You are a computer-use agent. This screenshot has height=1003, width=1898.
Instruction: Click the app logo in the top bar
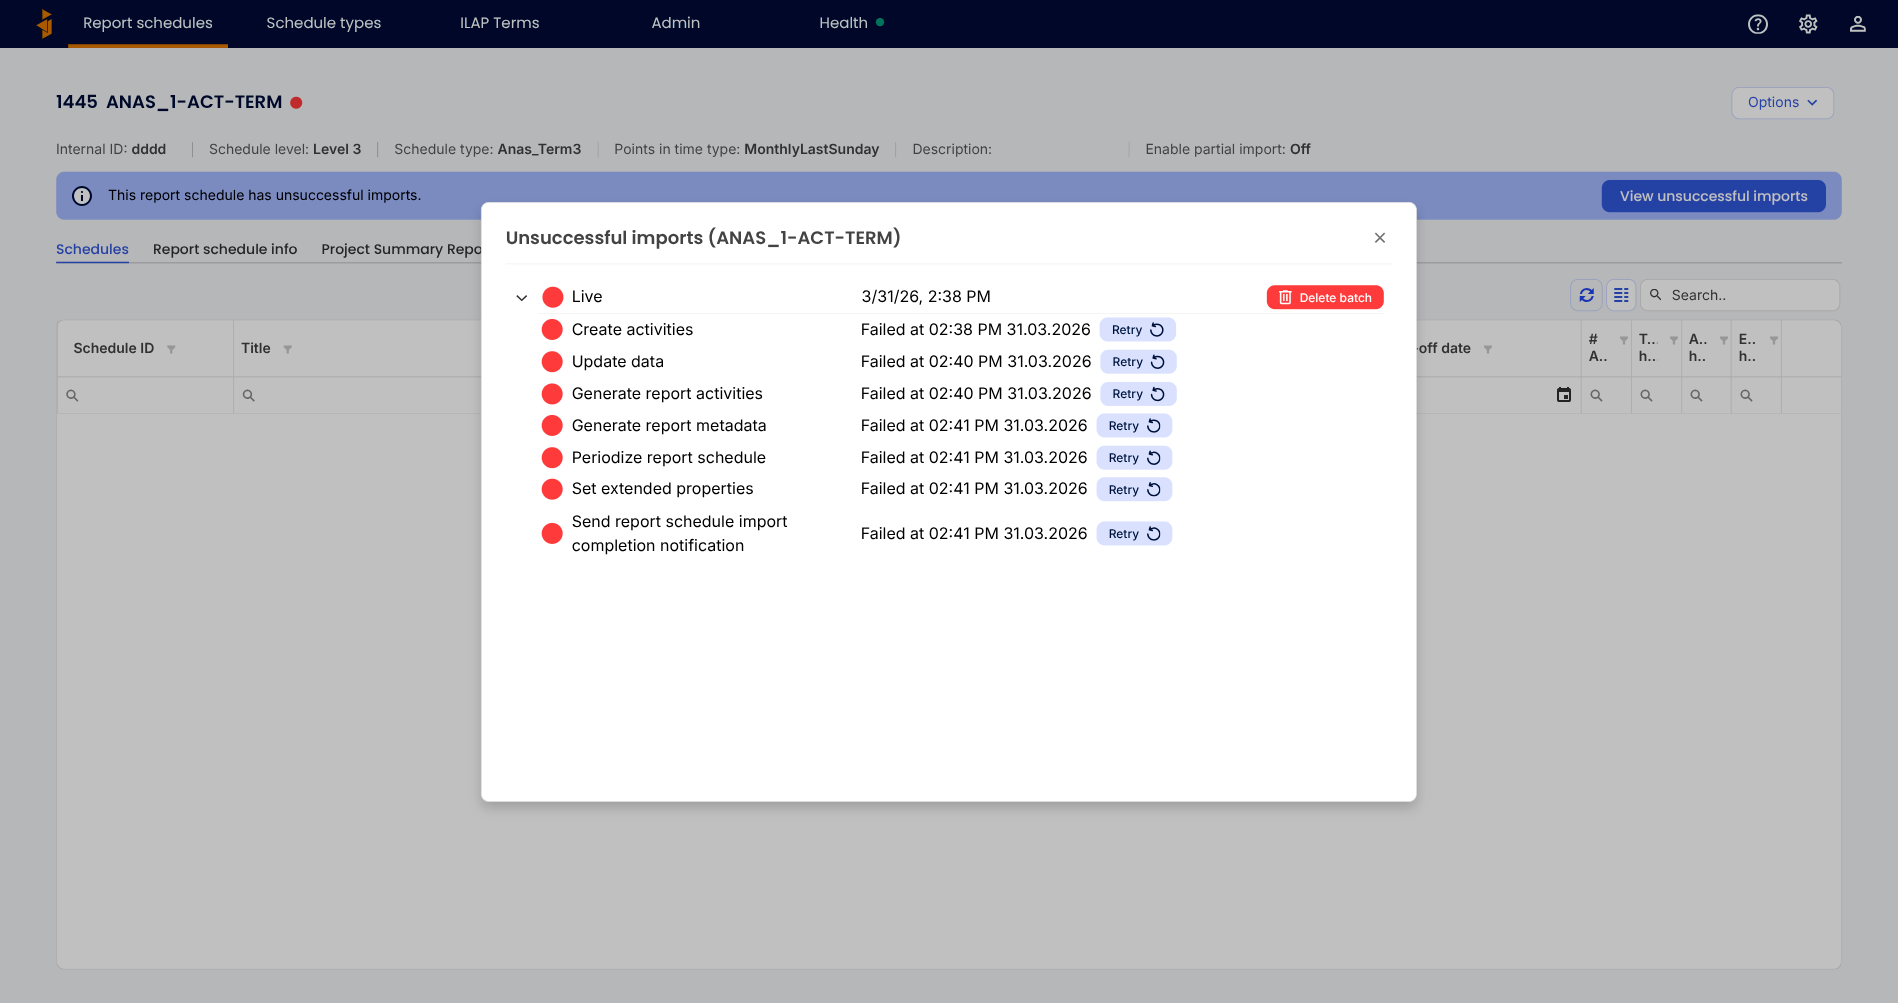click(44, 23)
